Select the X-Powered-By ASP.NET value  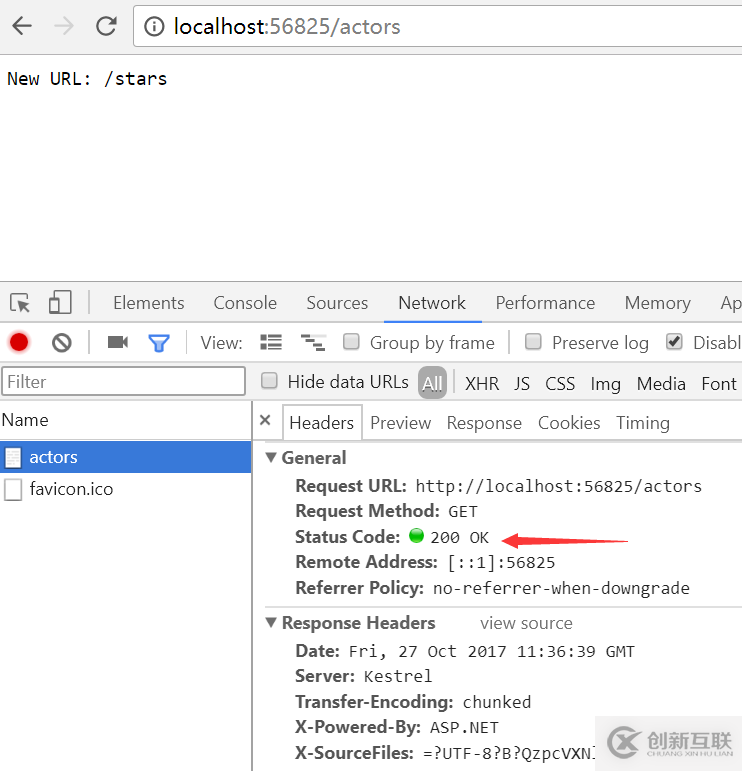pyautogui.click(x=464, y=727)
